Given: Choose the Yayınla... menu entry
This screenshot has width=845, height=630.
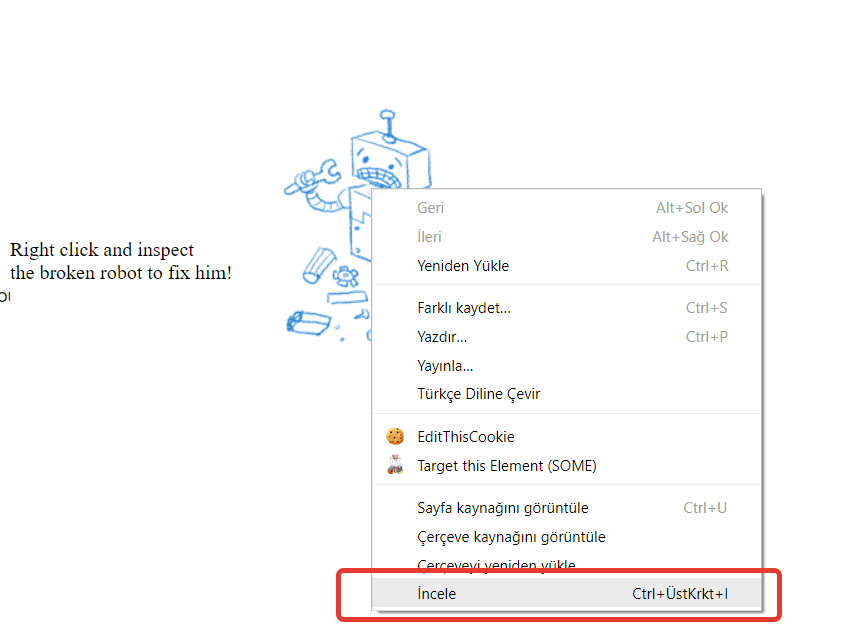Looking at the screenshot, I should [445, 365].
